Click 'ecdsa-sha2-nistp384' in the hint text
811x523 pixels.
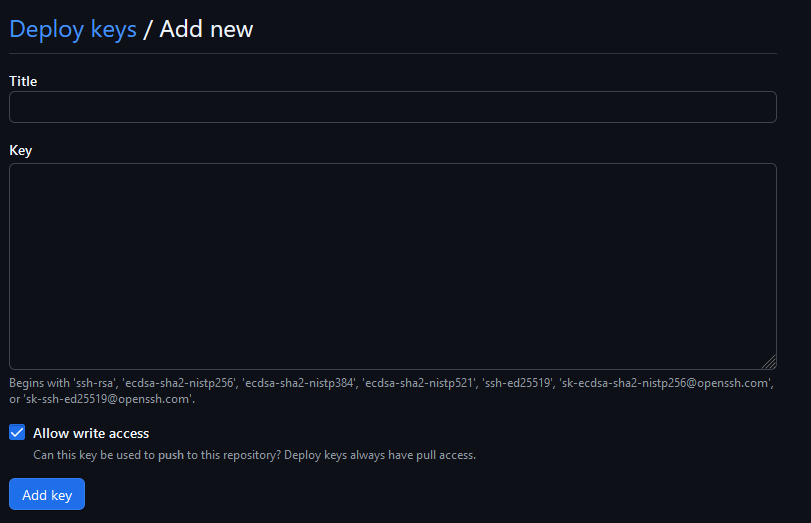(x=299, y=383)
